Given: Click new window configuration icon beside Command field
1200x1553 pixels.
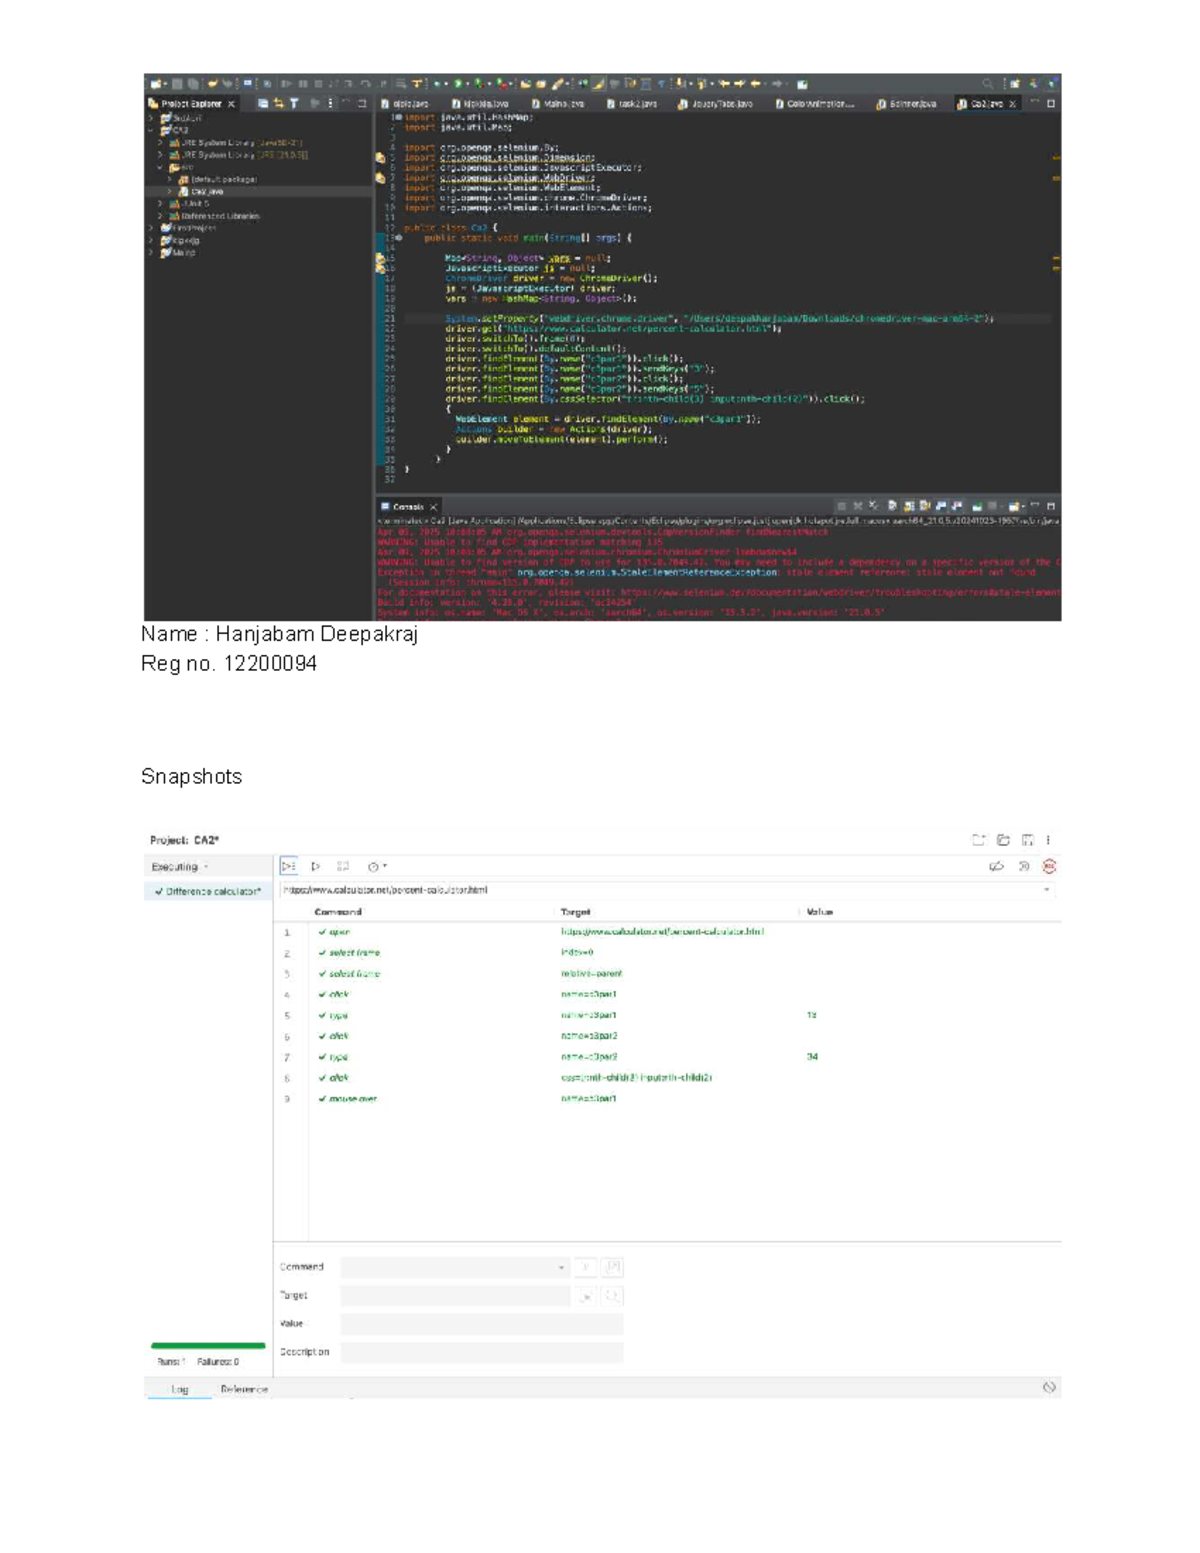Looking at the screenshot, I should (x=613, y=1267).
